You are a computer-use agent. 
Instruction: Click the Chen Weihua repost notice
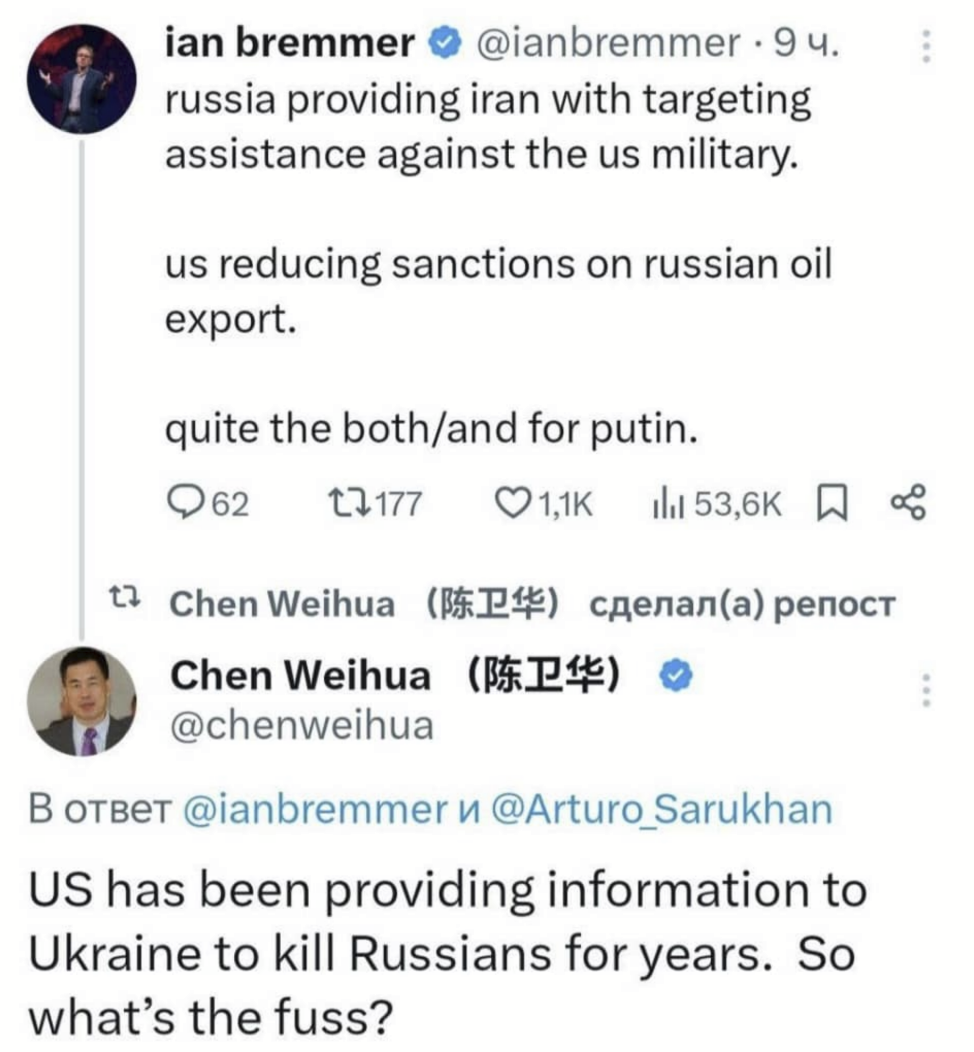tap(530, 604)
